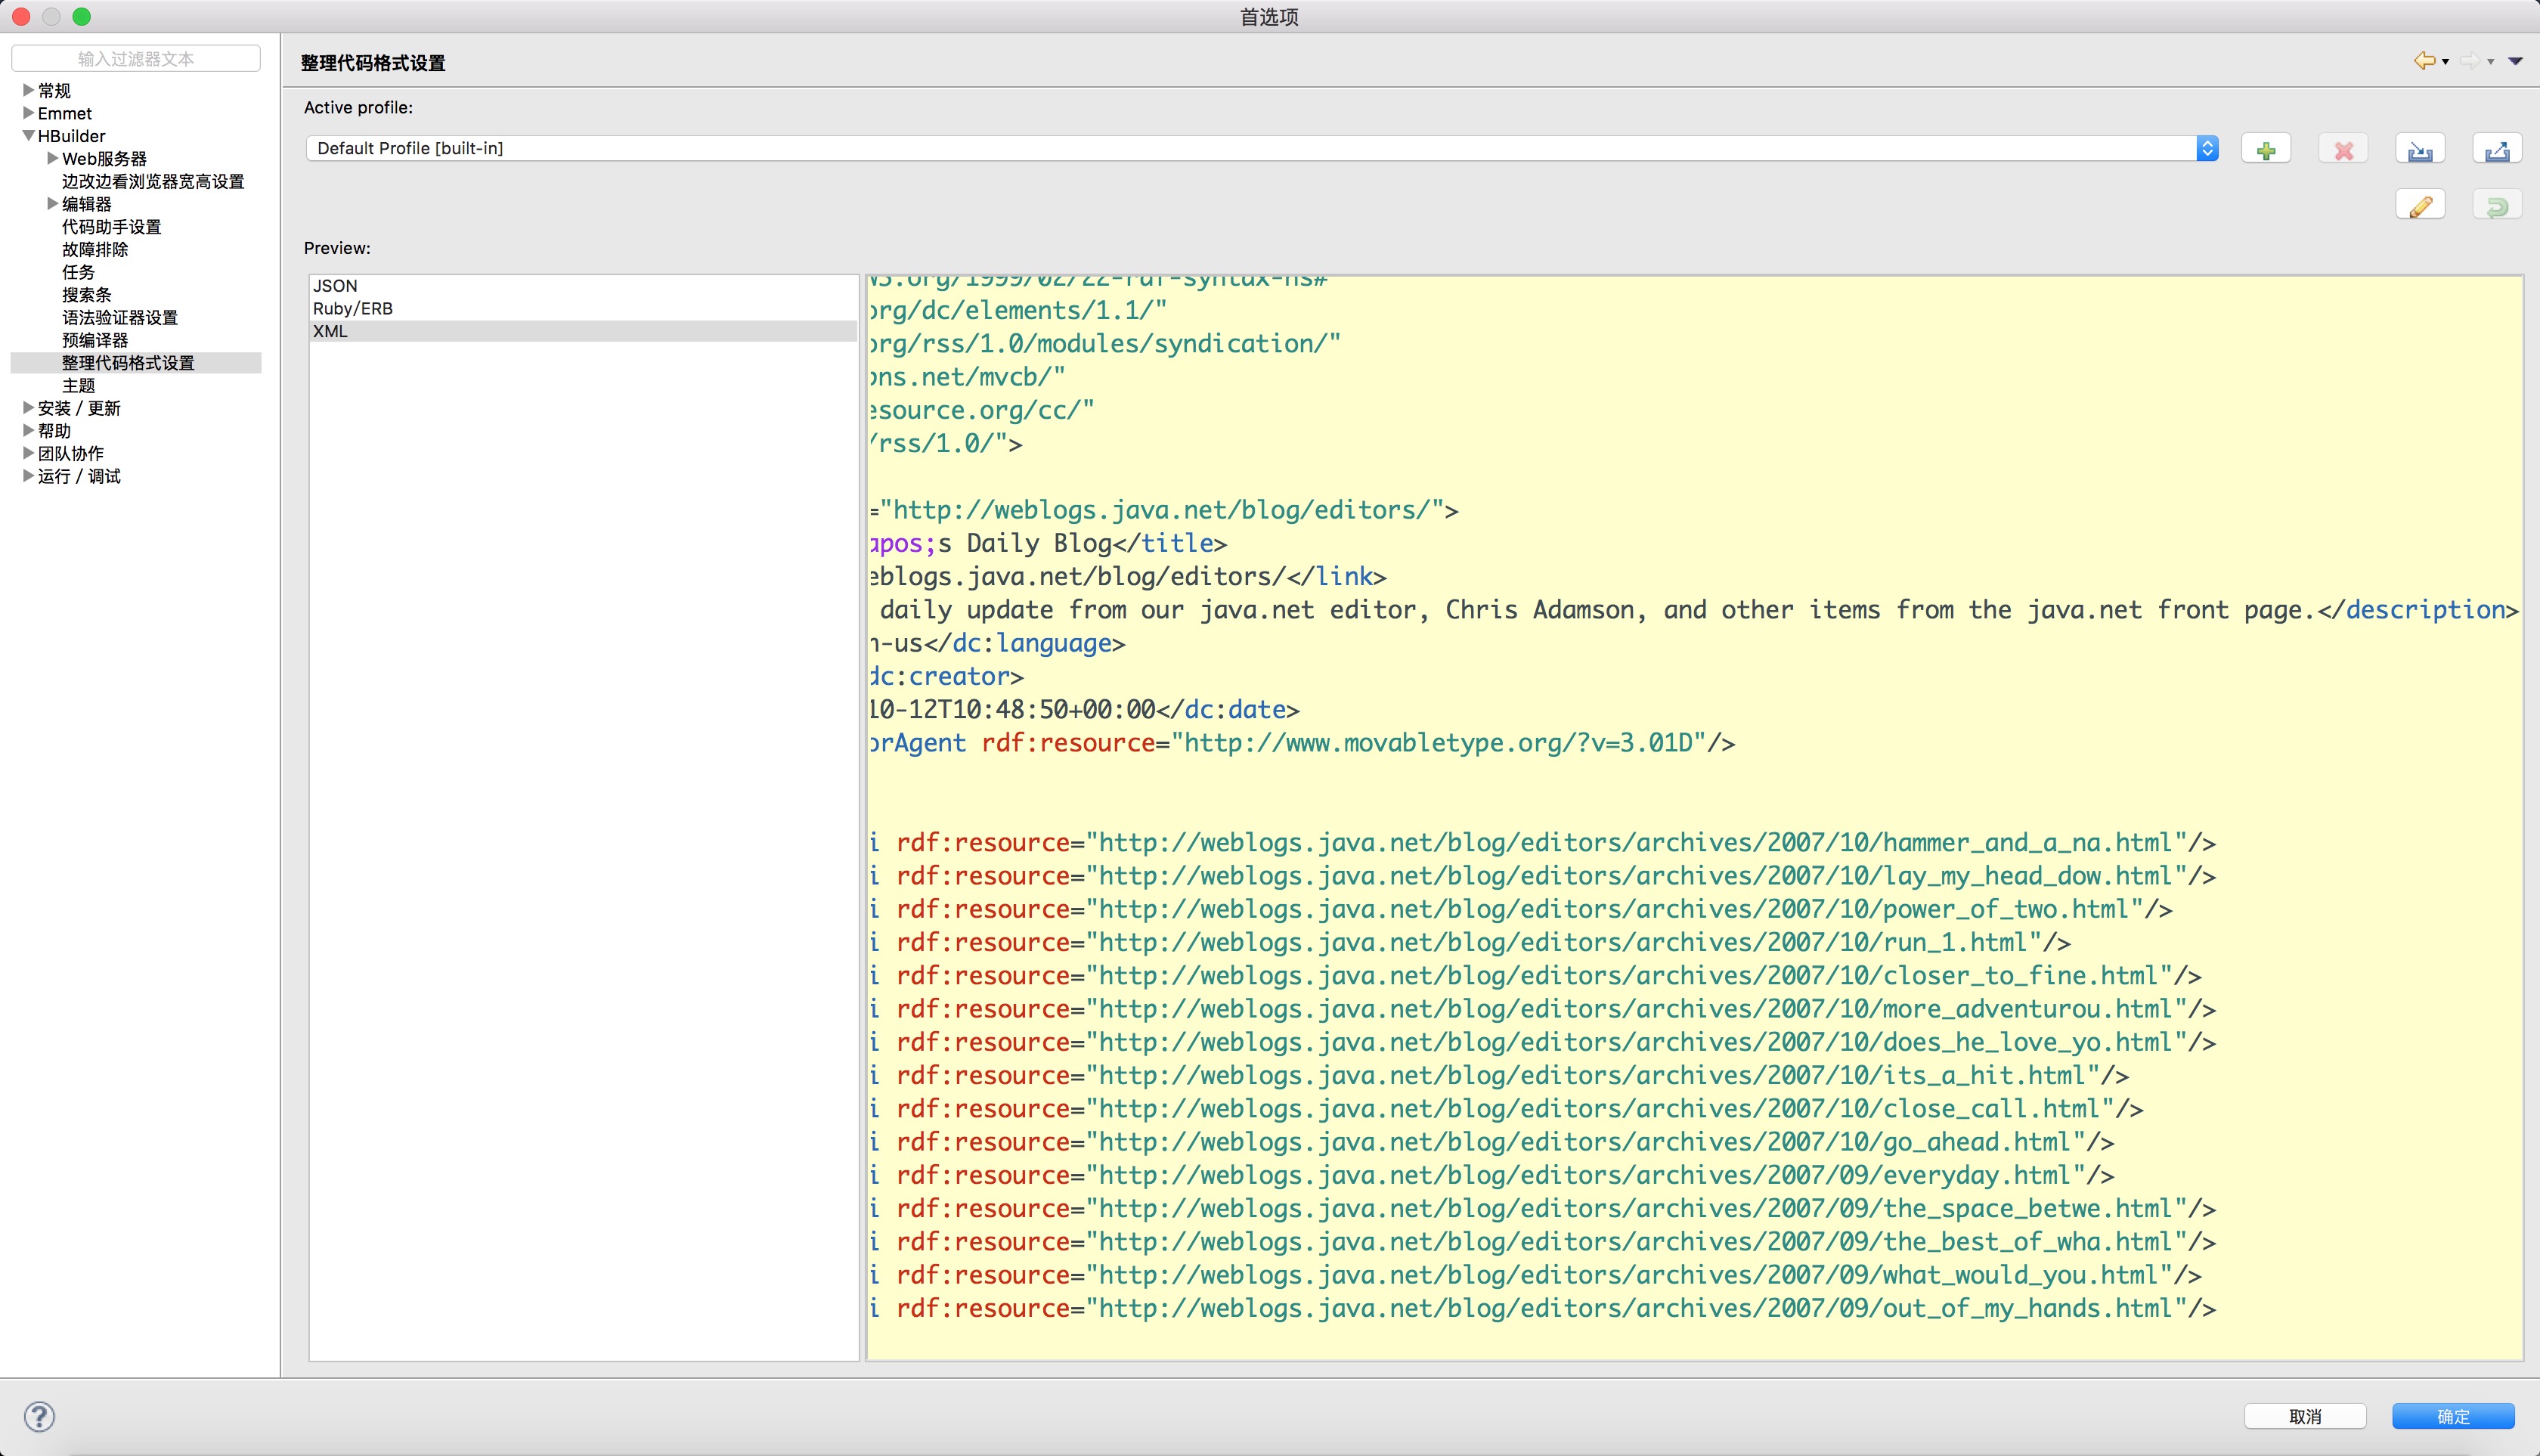
Task: Click the dc:language line in XML preview
Action: point(997,643)
